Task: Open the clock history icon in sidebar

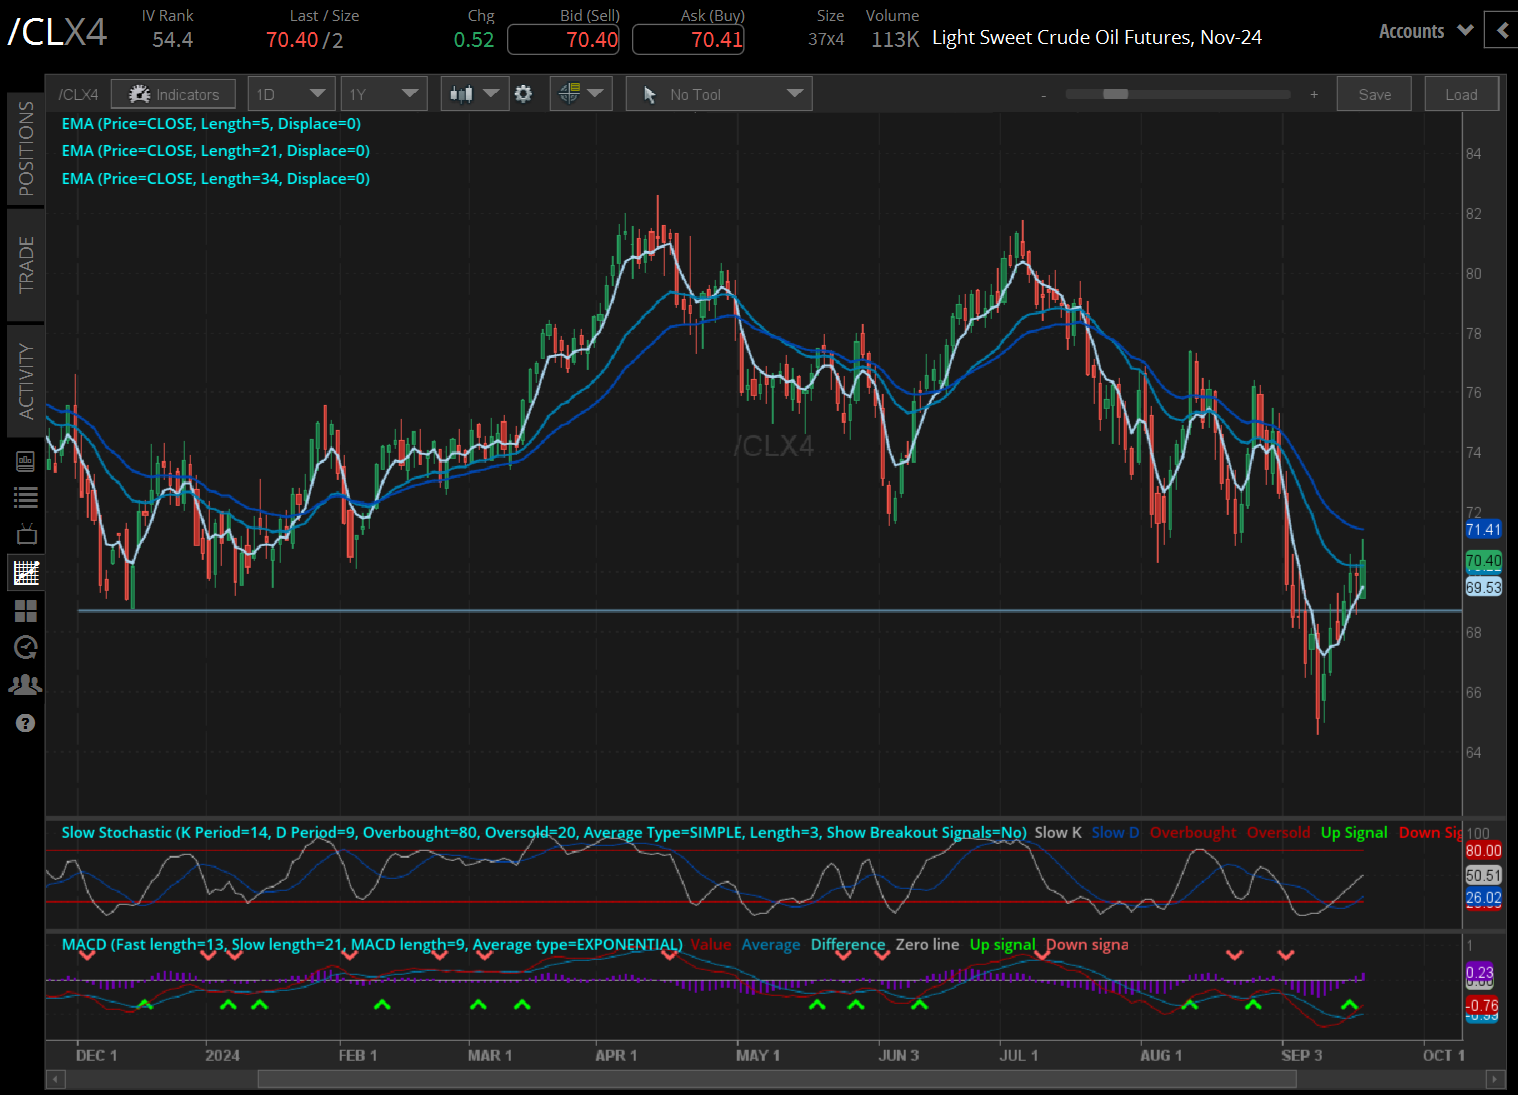Action: [x=26, y=647]
